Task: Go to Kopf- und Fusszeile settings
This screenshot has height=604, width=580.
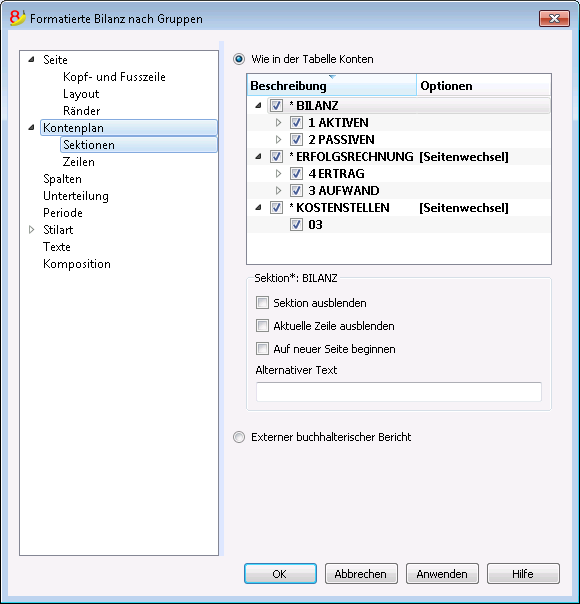Action: click(114, 77)
